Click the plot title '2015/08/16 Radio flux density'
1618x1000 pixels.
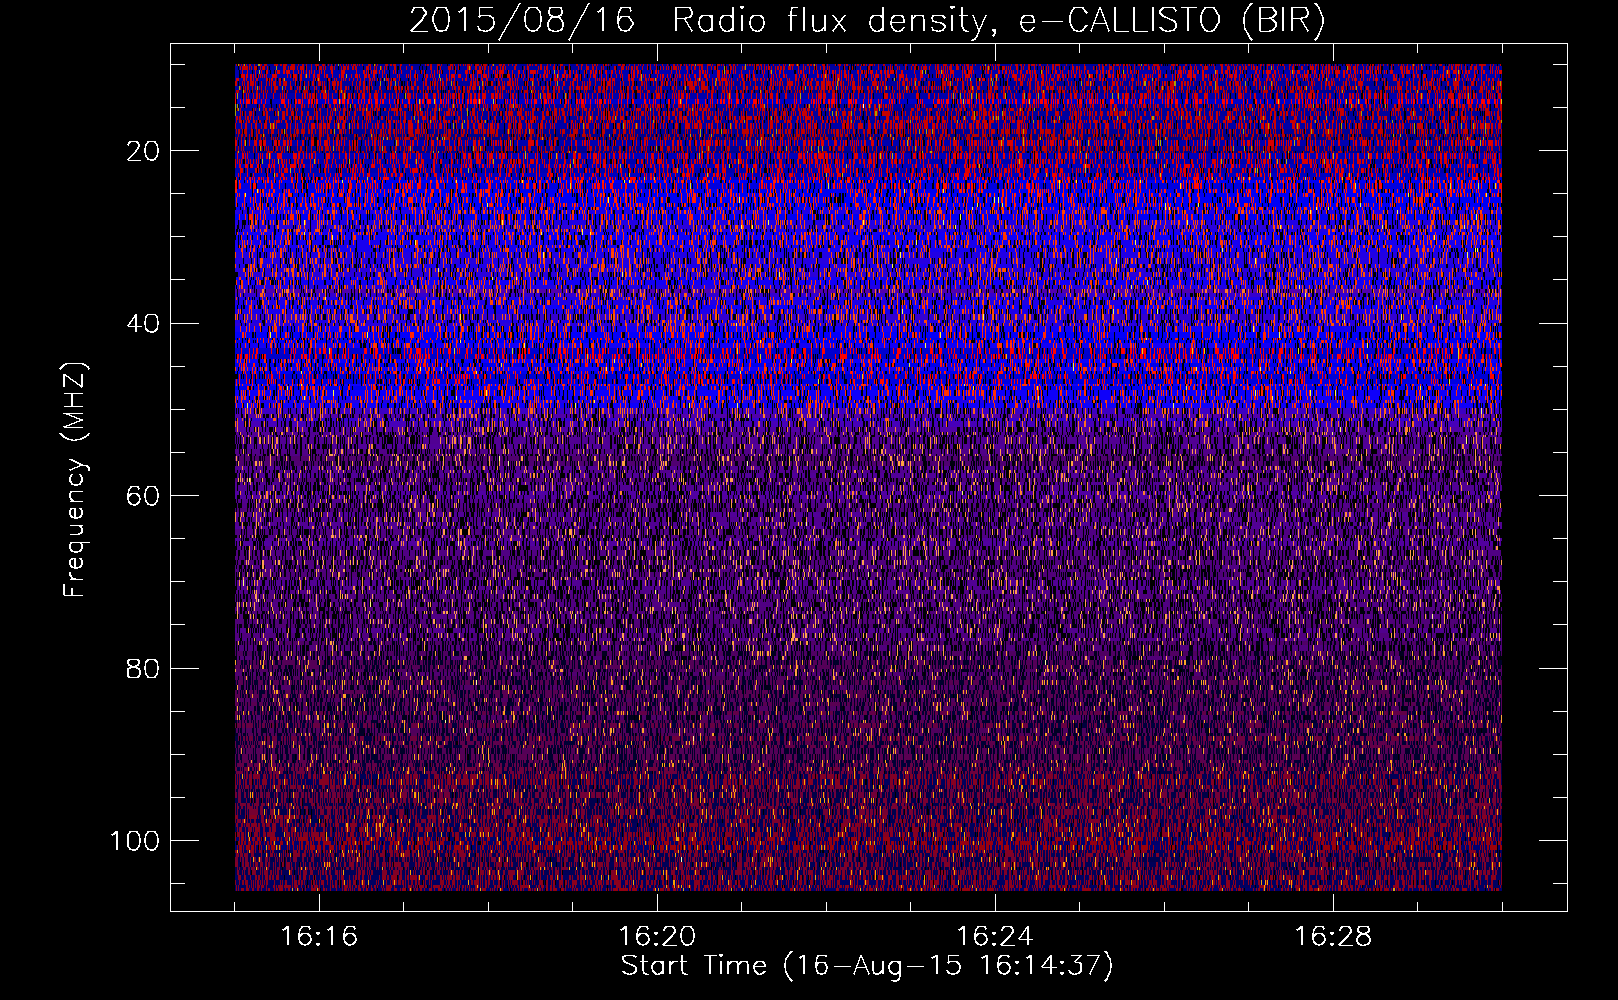pyautogui.click(x=866, y=21)
